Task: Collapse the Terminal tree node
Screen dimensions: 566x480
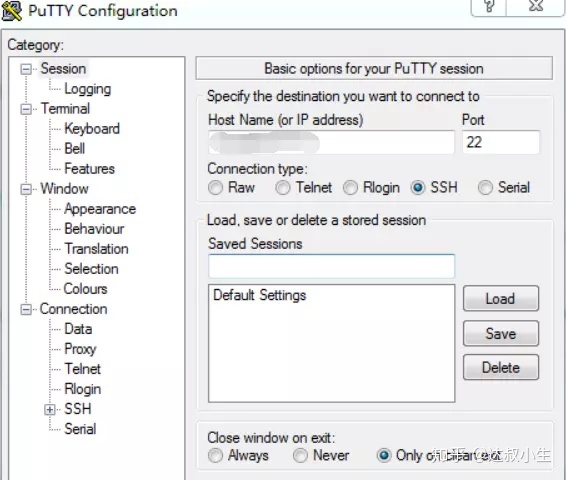Action: 26,109
